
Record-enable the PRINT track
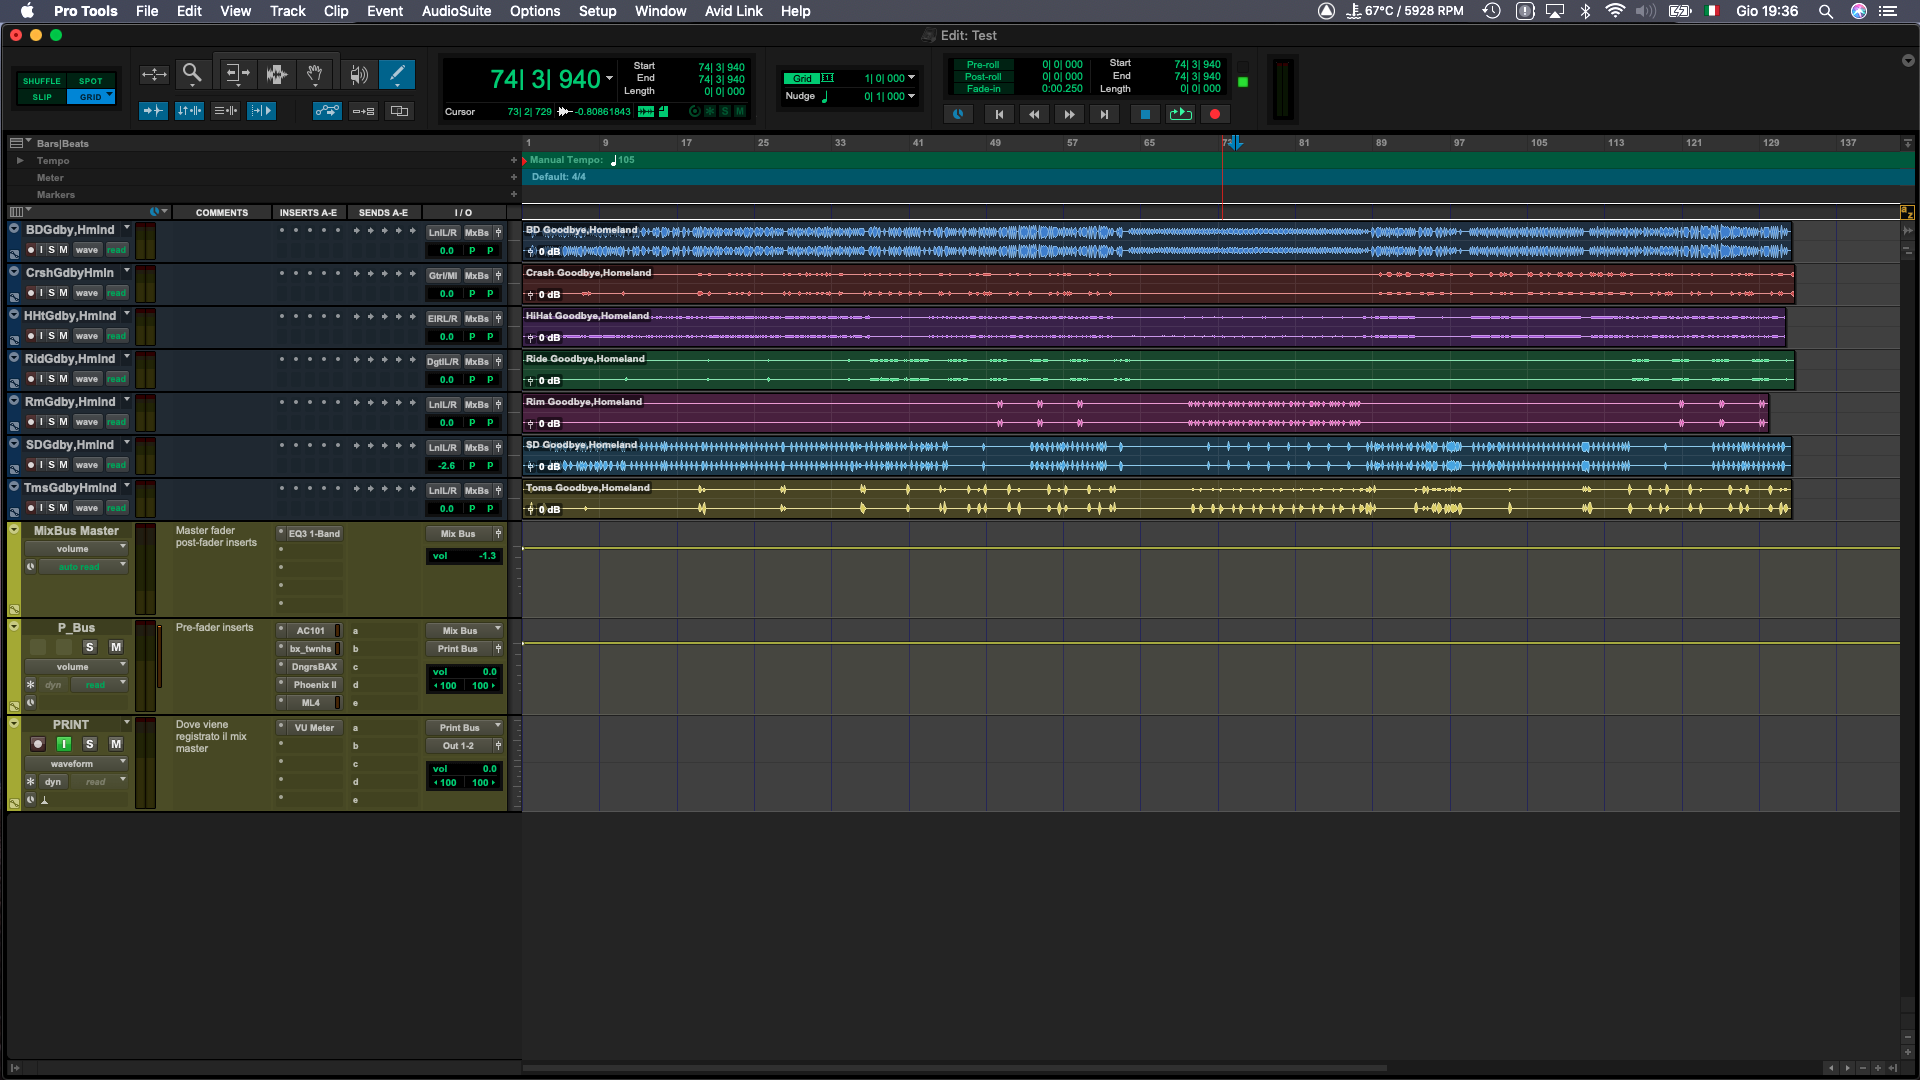click(38, 744)
